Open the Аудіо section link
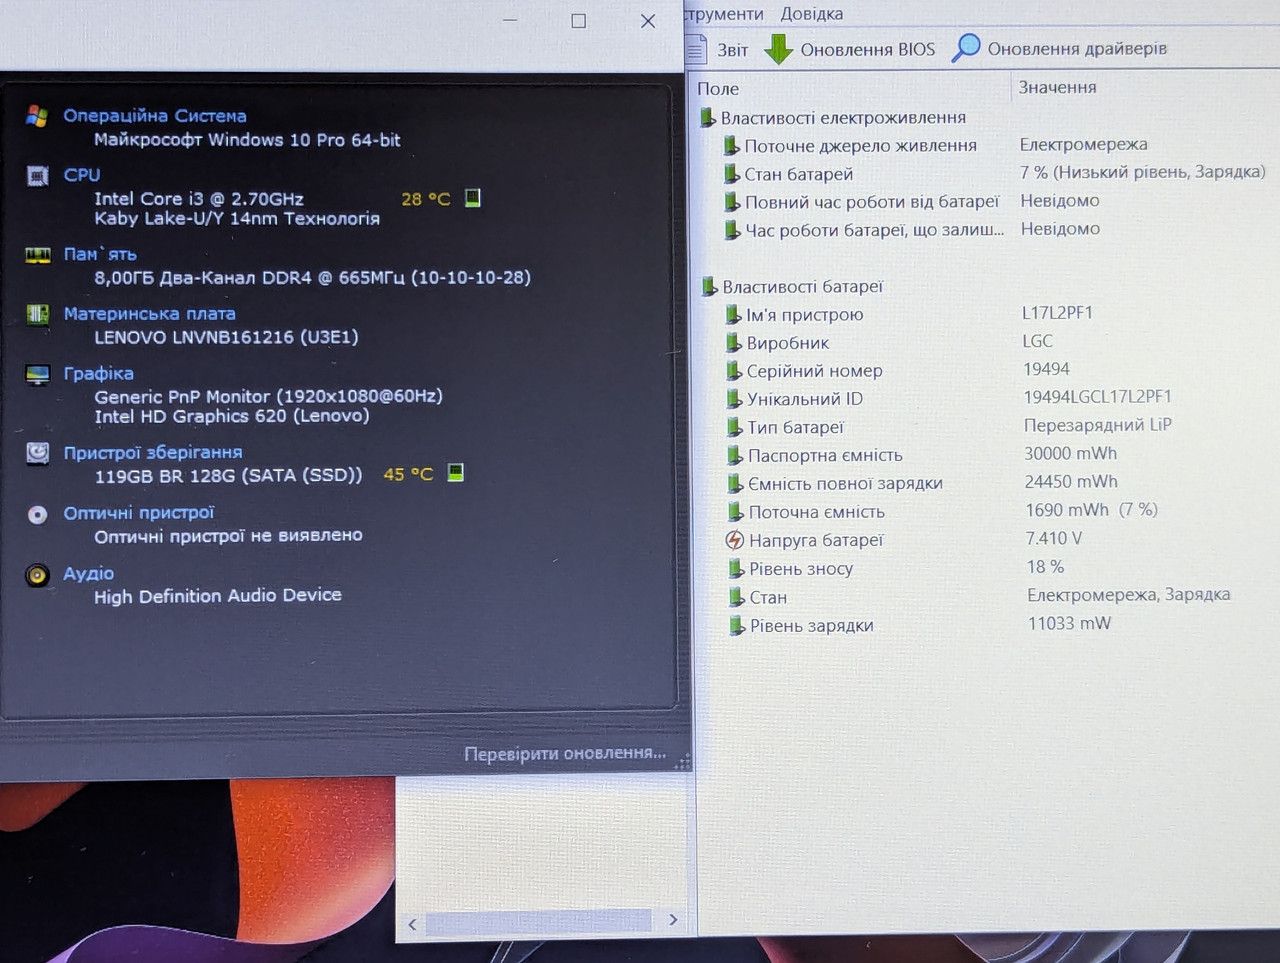The height and width of the screenshot is (963, 1280). (x=88, y=573)
